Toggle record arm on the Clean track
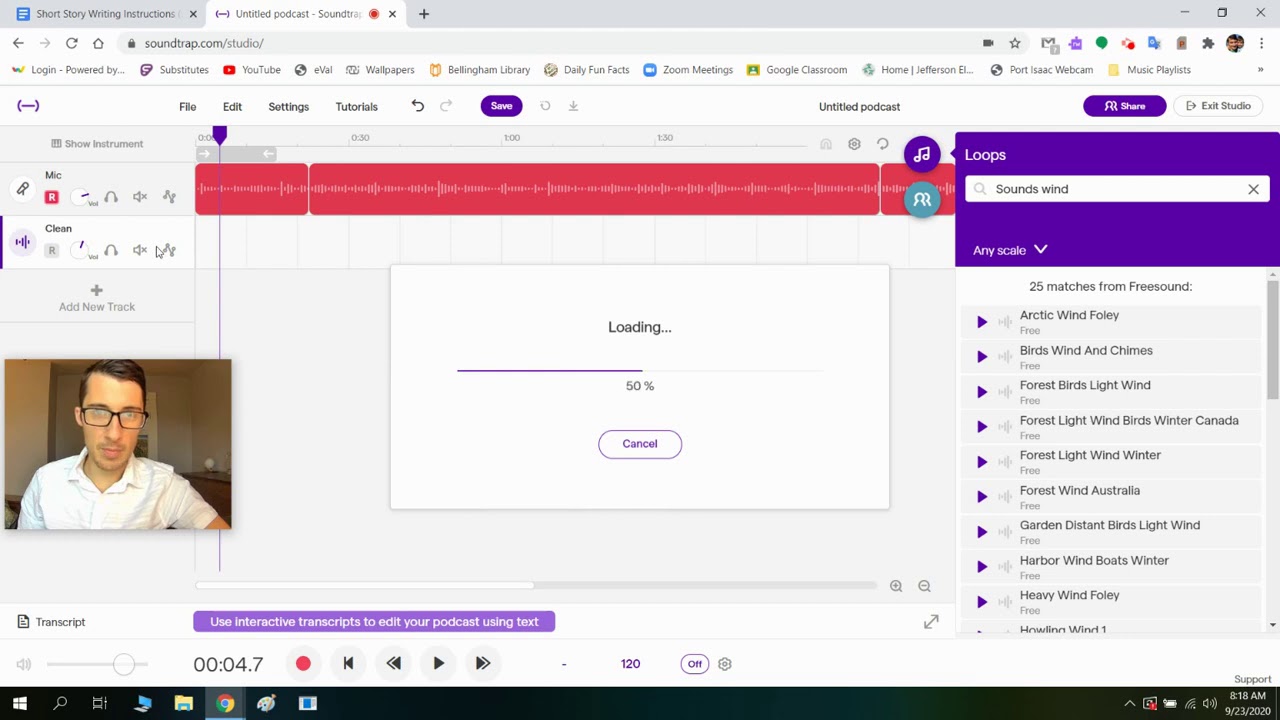1280x720 pixels. (x=52, y=251)
